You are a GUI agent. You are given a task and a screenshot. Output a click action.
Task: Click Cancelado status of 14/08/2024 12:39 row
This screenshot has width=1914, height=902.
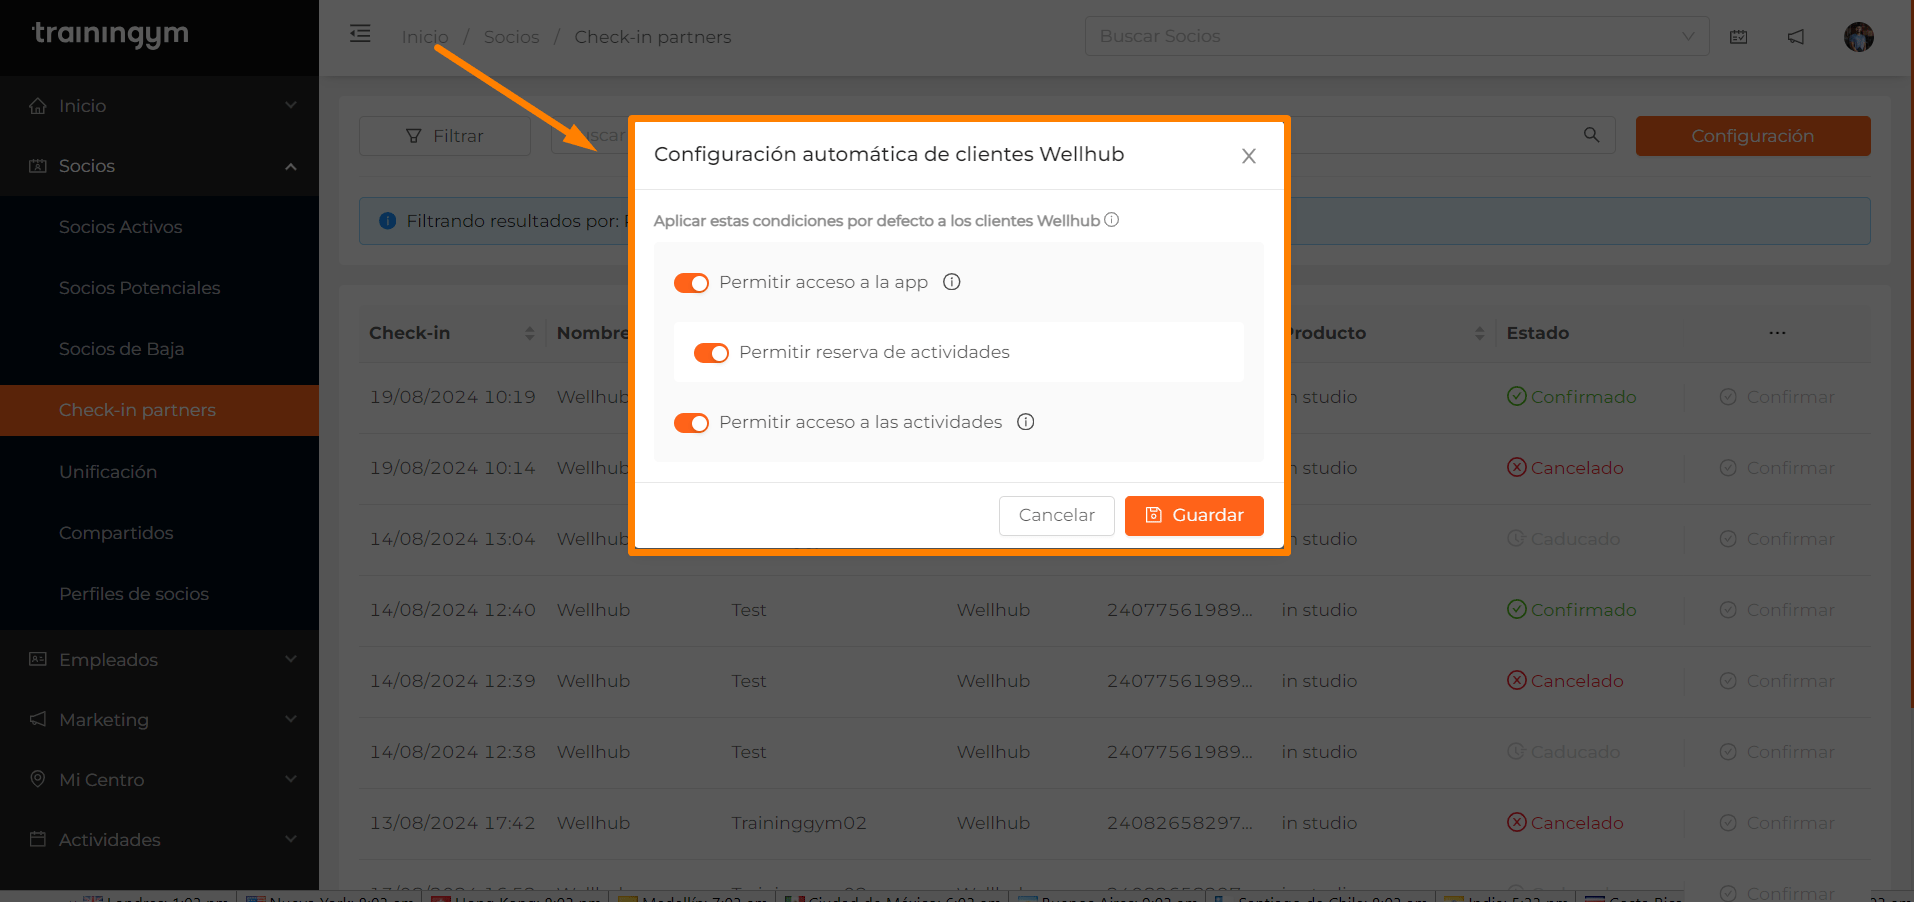[x=1566, y=681]
